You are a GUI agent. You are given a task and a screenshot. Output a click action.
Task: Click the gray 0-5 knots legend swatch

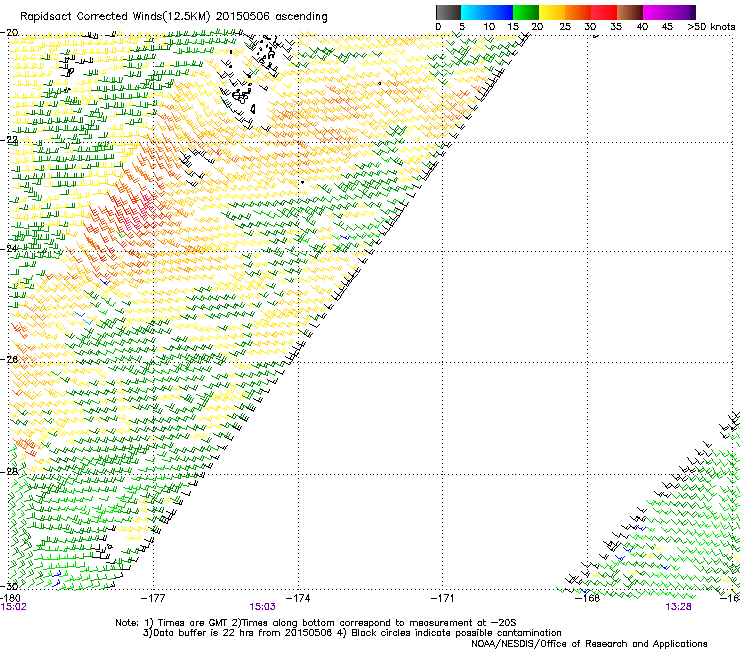click(x=448, y=12)
